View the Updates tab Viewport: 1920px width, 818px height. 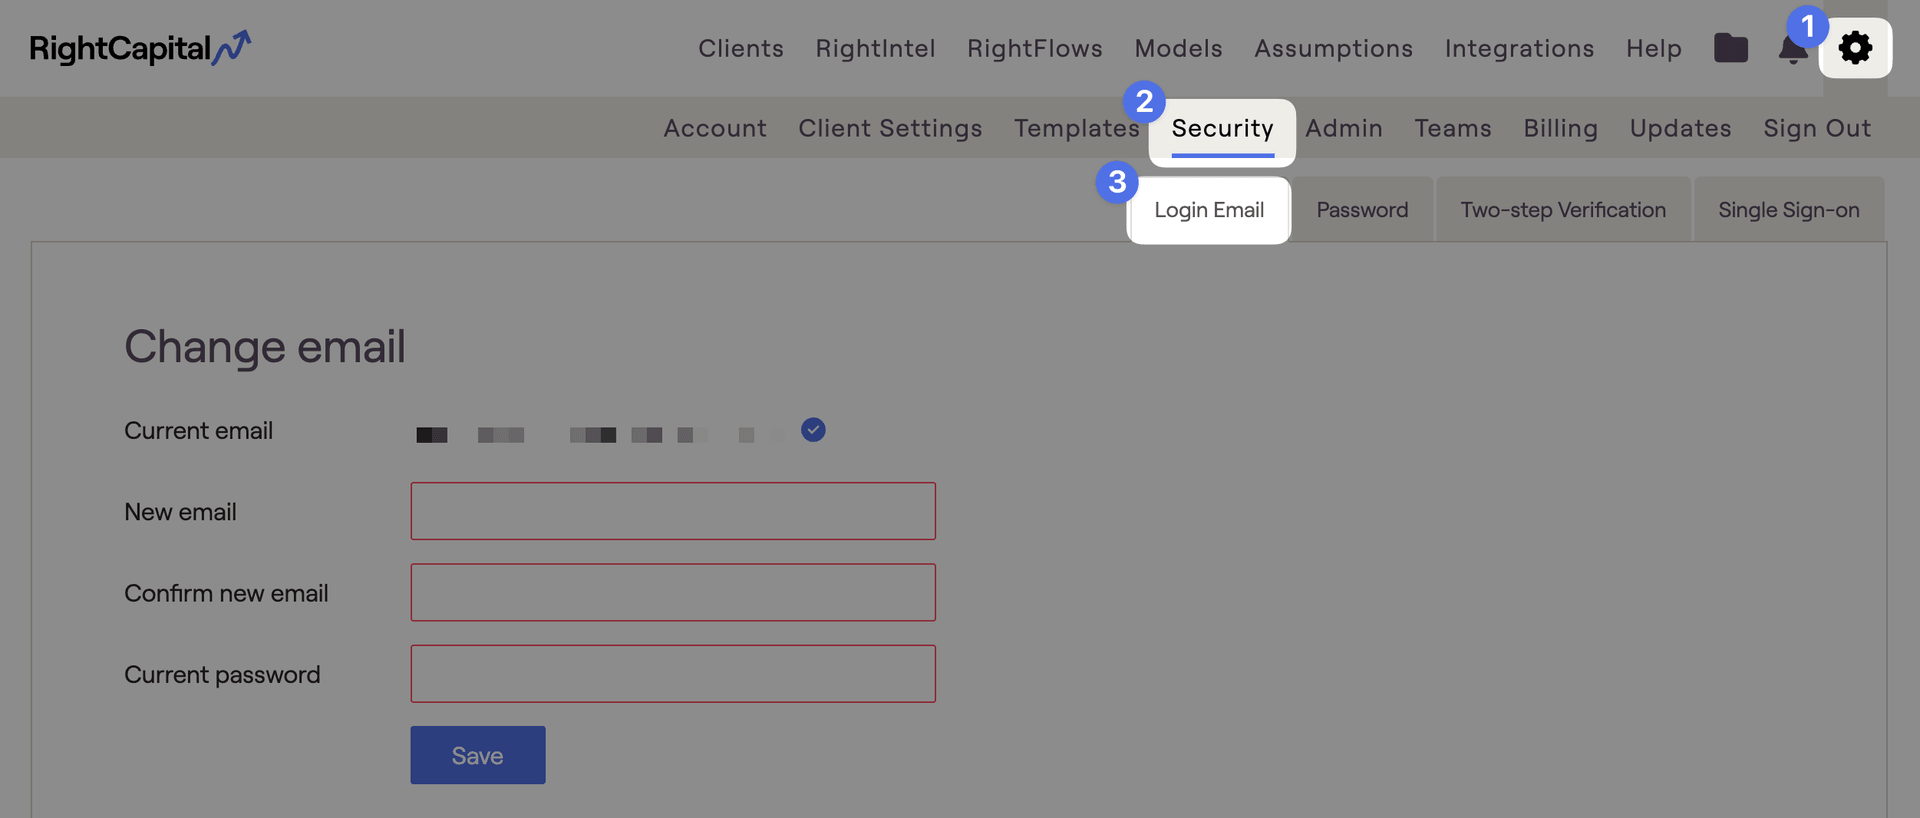click(1681, 128)
